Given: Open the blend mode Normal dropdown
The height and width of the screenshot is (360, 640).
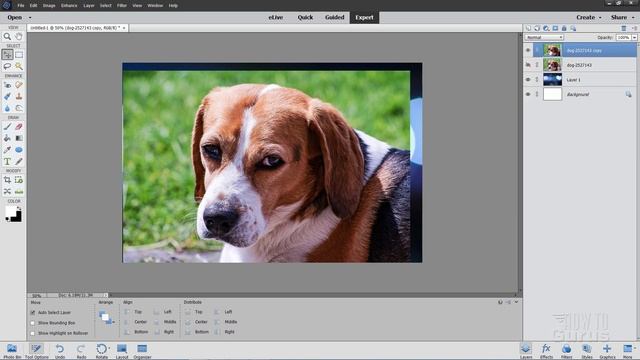Looking at the screenshot, I should 544,37.
